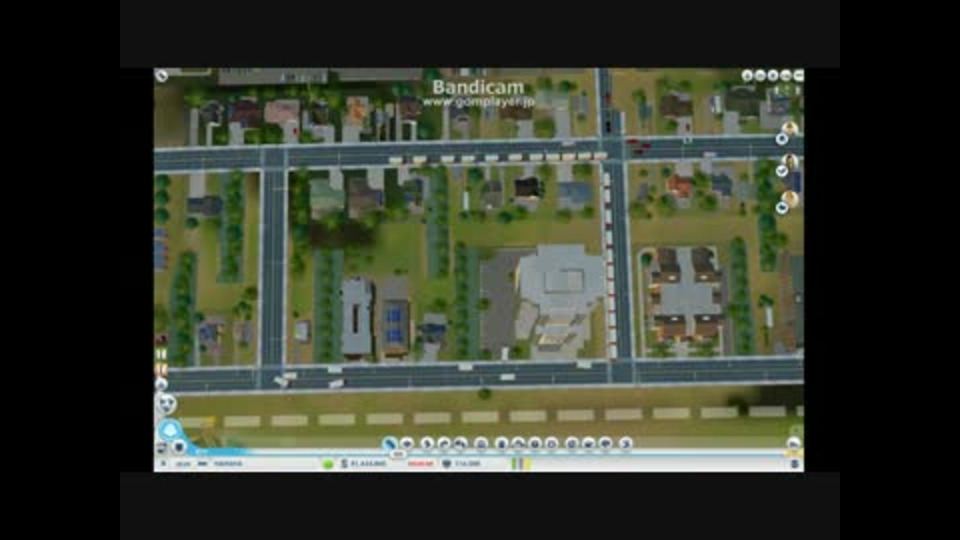Screen dimensions: 960x540
Task: Click third top-right round icon
Action: (773, 76)
